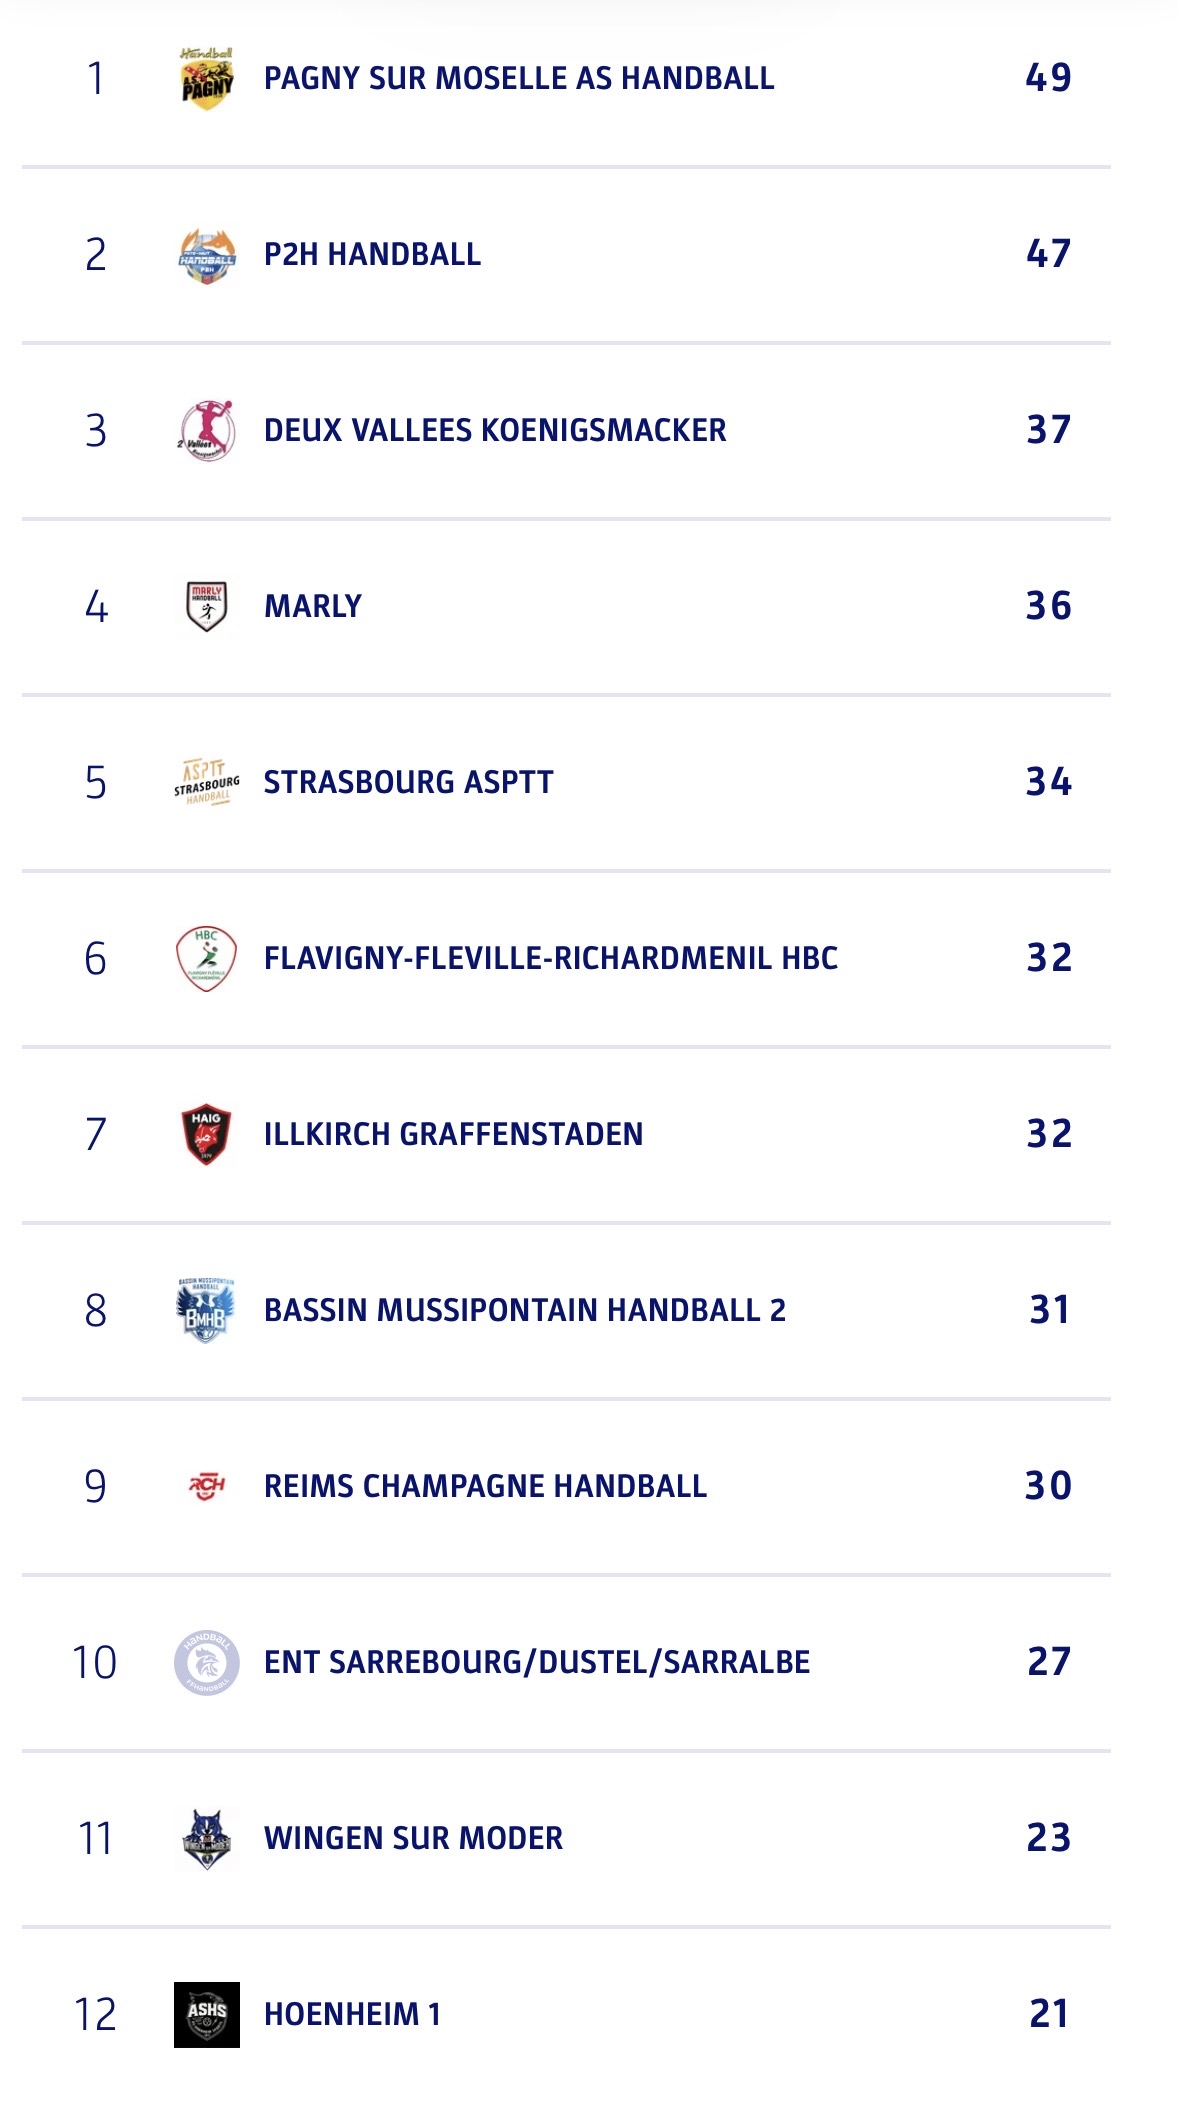Tap the Wingen sur Moder wolf logo
Screen dimensions: 1178x2114
pos(207,1838)
